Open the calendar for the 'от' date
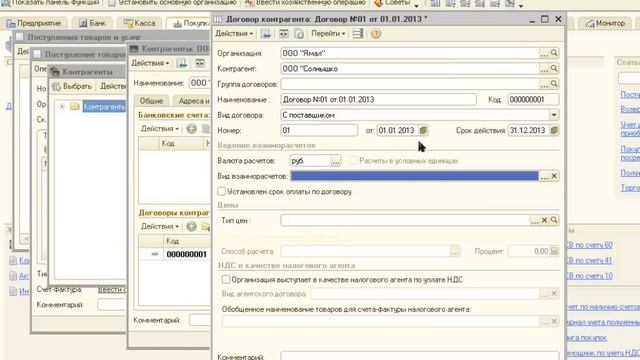The height and width of the screenshot is (360, 640). tap(423, 131)
